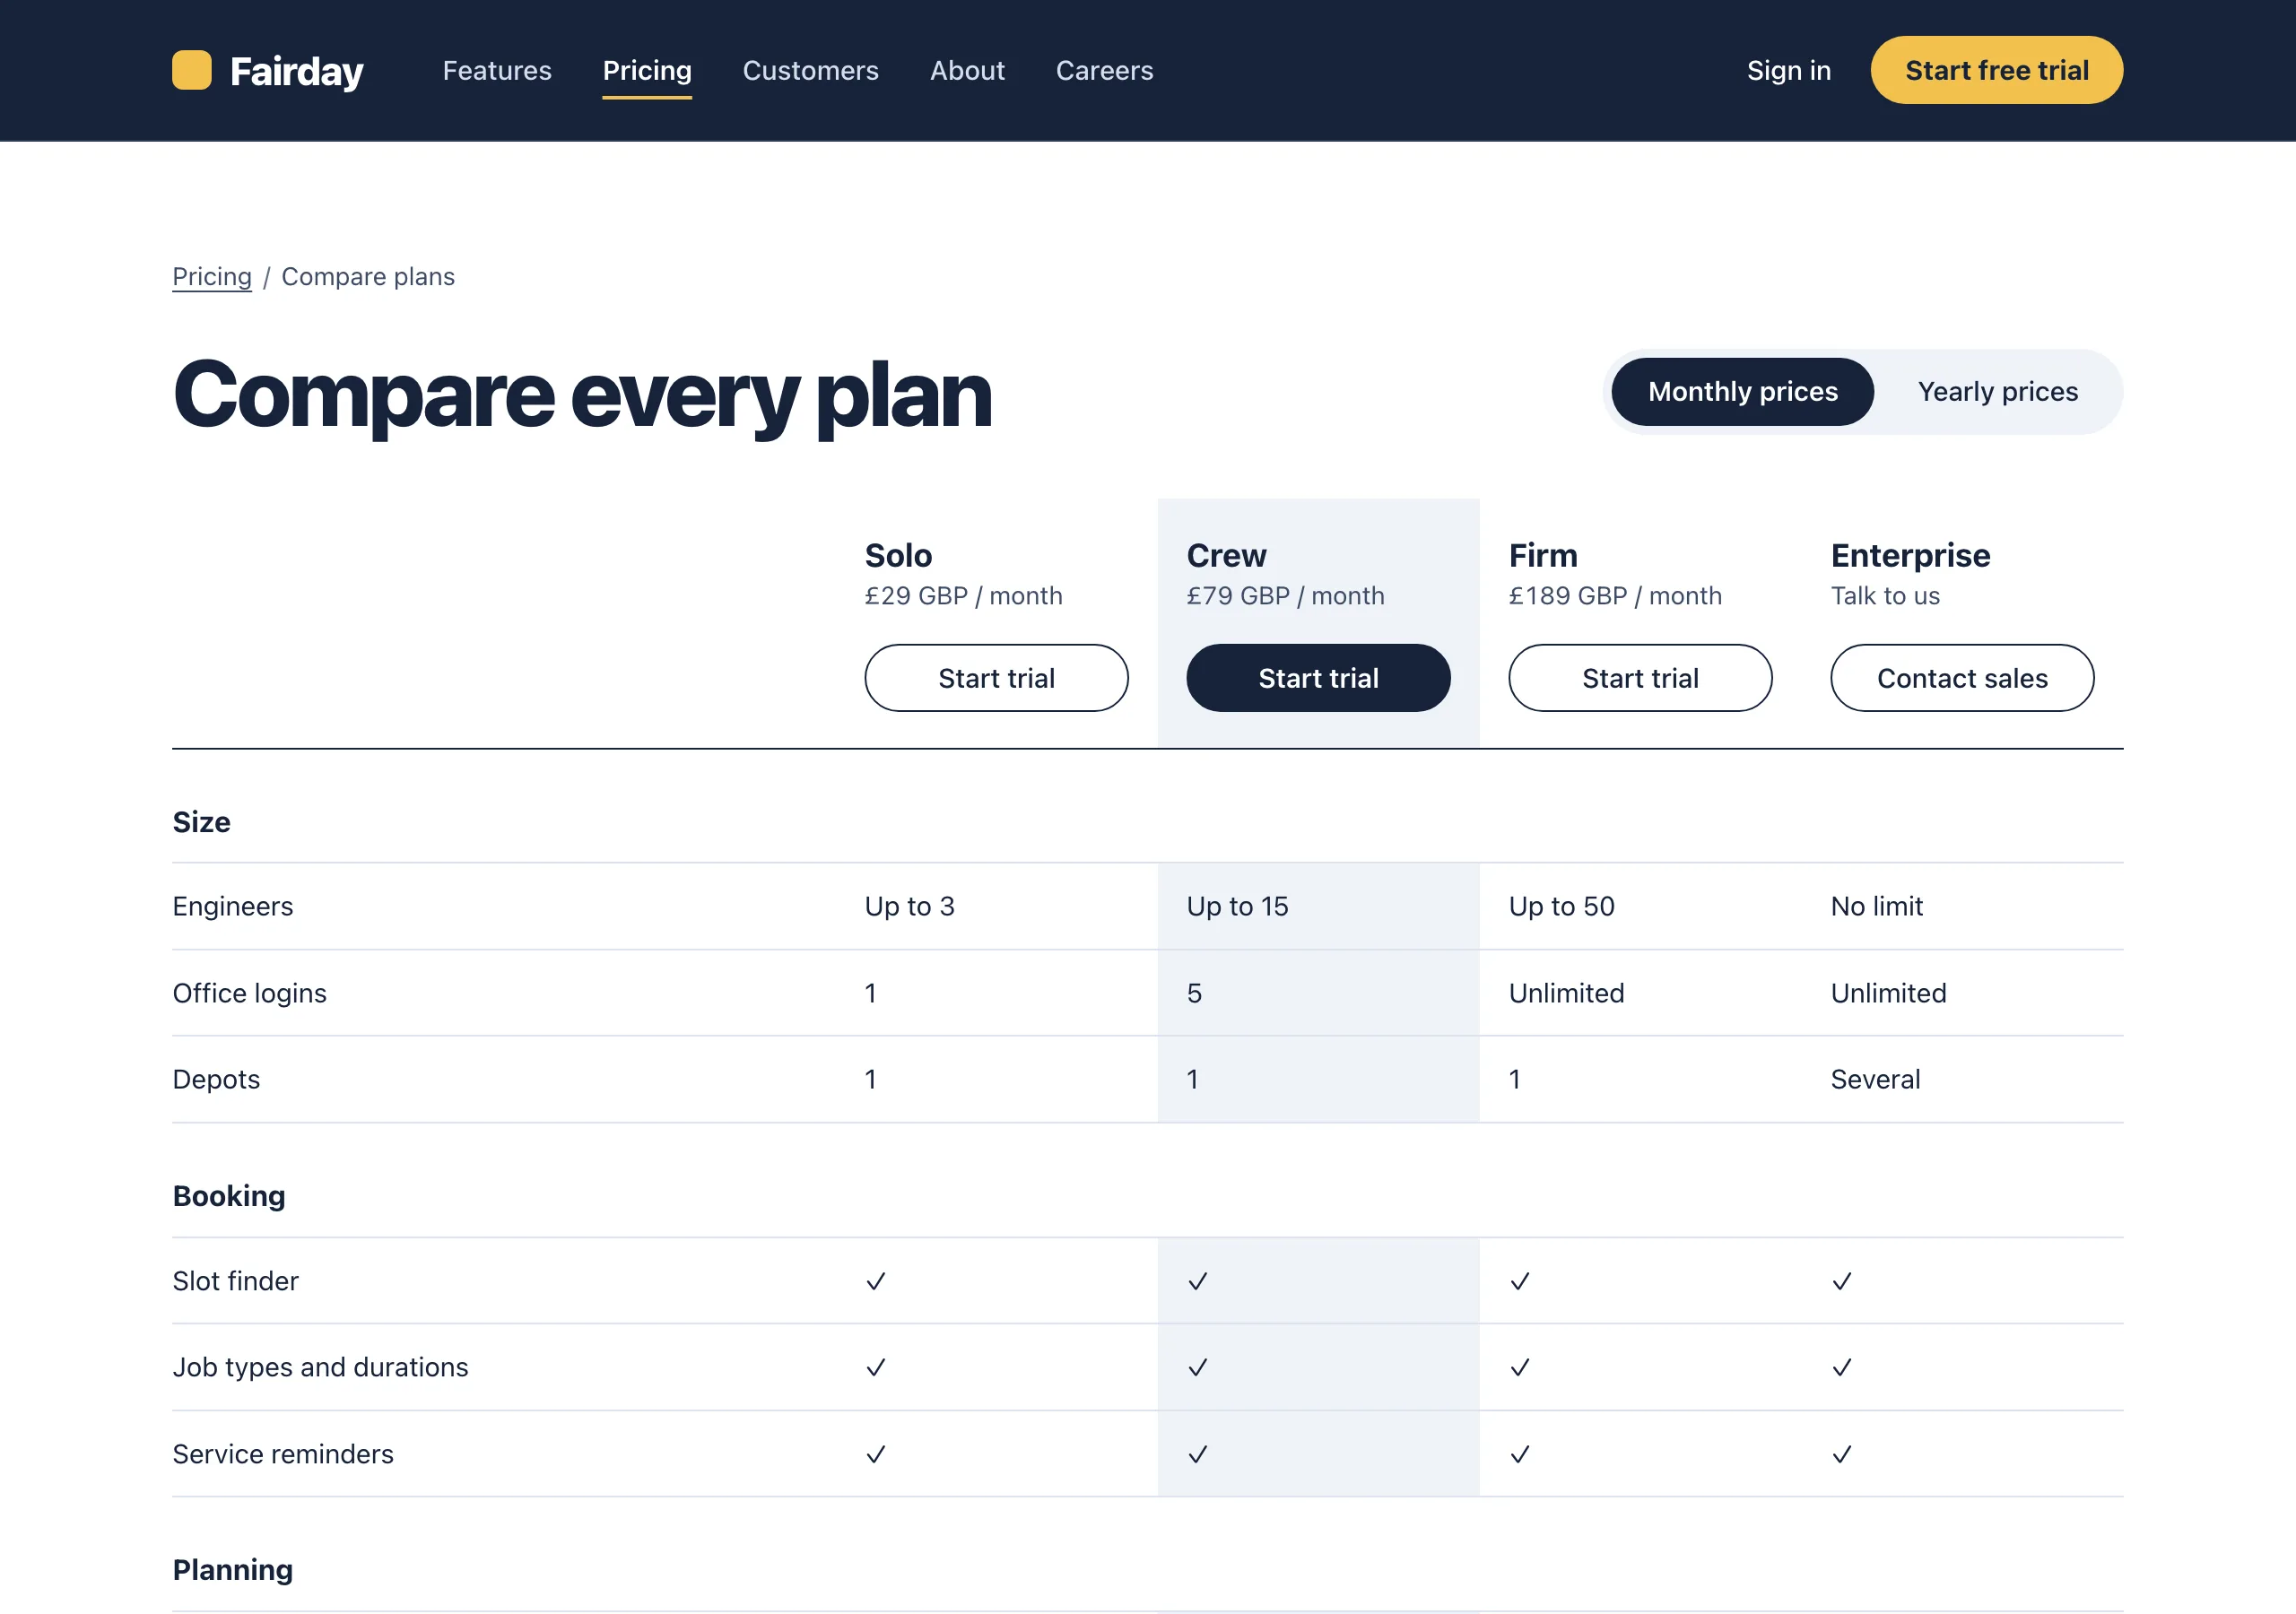This screenshot has width=2296, height=1614.
Task: Click Contact sales for Enterprise
Action: point(1962,678)
